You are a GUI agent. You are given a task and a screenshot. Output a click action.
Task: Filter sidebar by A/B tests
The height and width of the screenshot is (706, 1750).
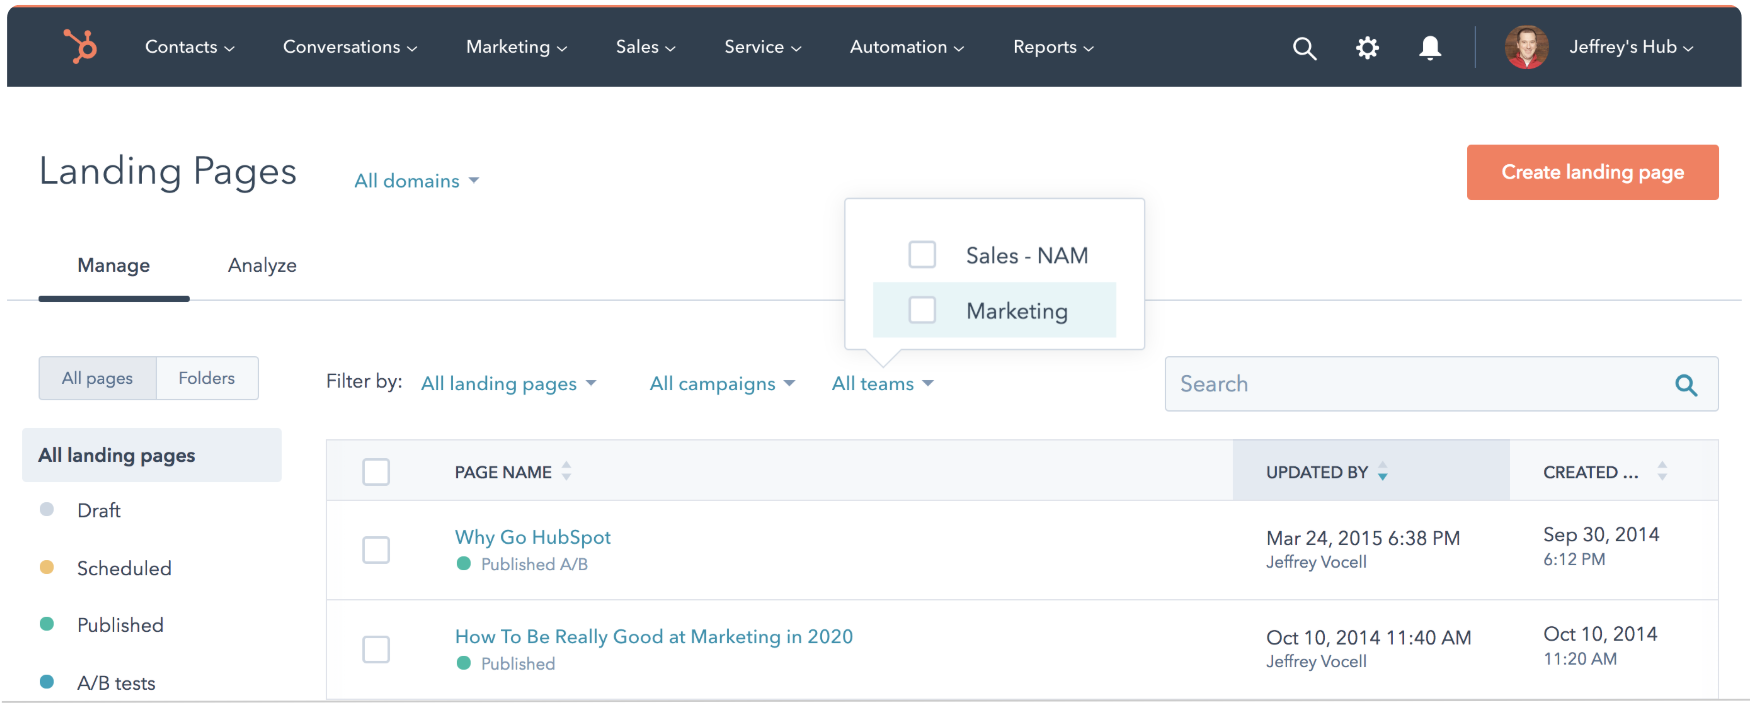pos(116,683)
